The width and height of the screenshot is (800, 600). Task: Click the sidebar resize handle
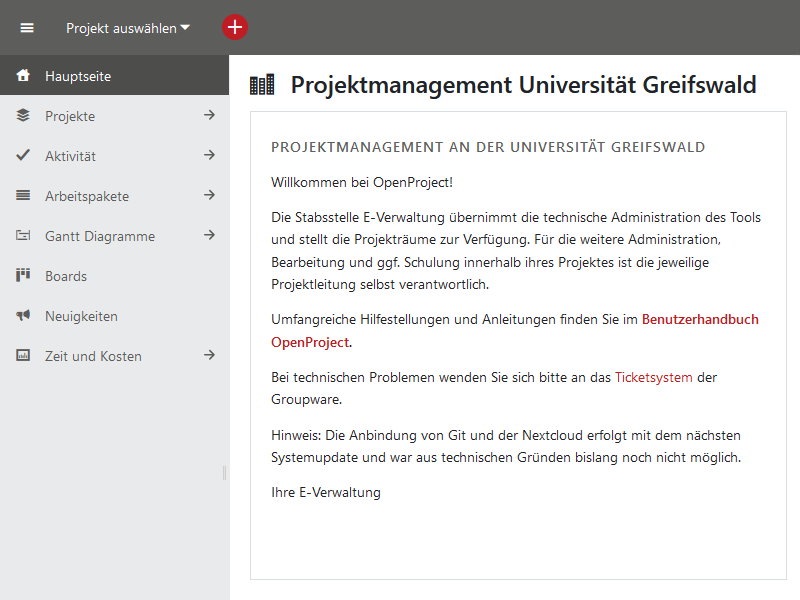click(x=224, y=473)
